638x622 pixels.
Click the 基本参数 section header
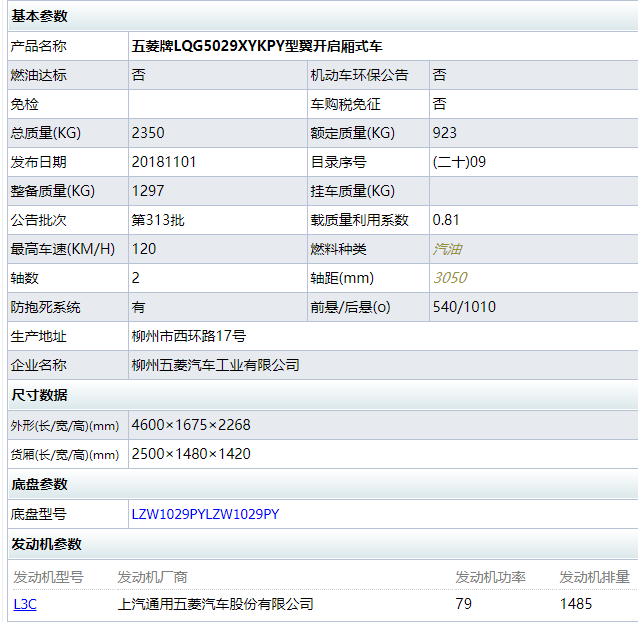point(39,16)
